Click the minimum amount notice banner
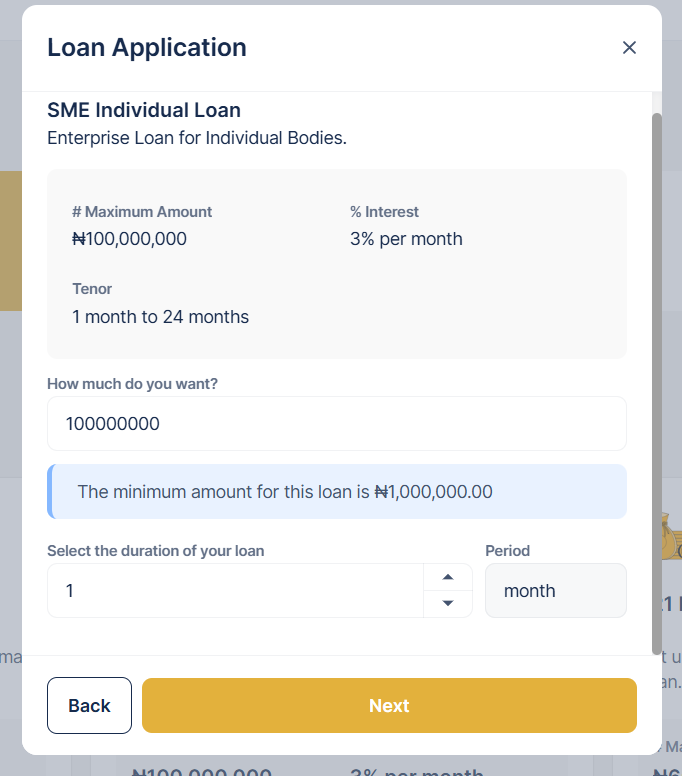 pos(336,492)
